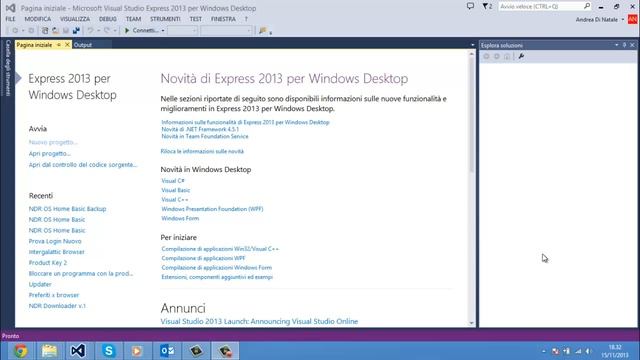The height and width of the screenshot is (360, 640).
Task: Open the FILE menu
Action: 10,19
